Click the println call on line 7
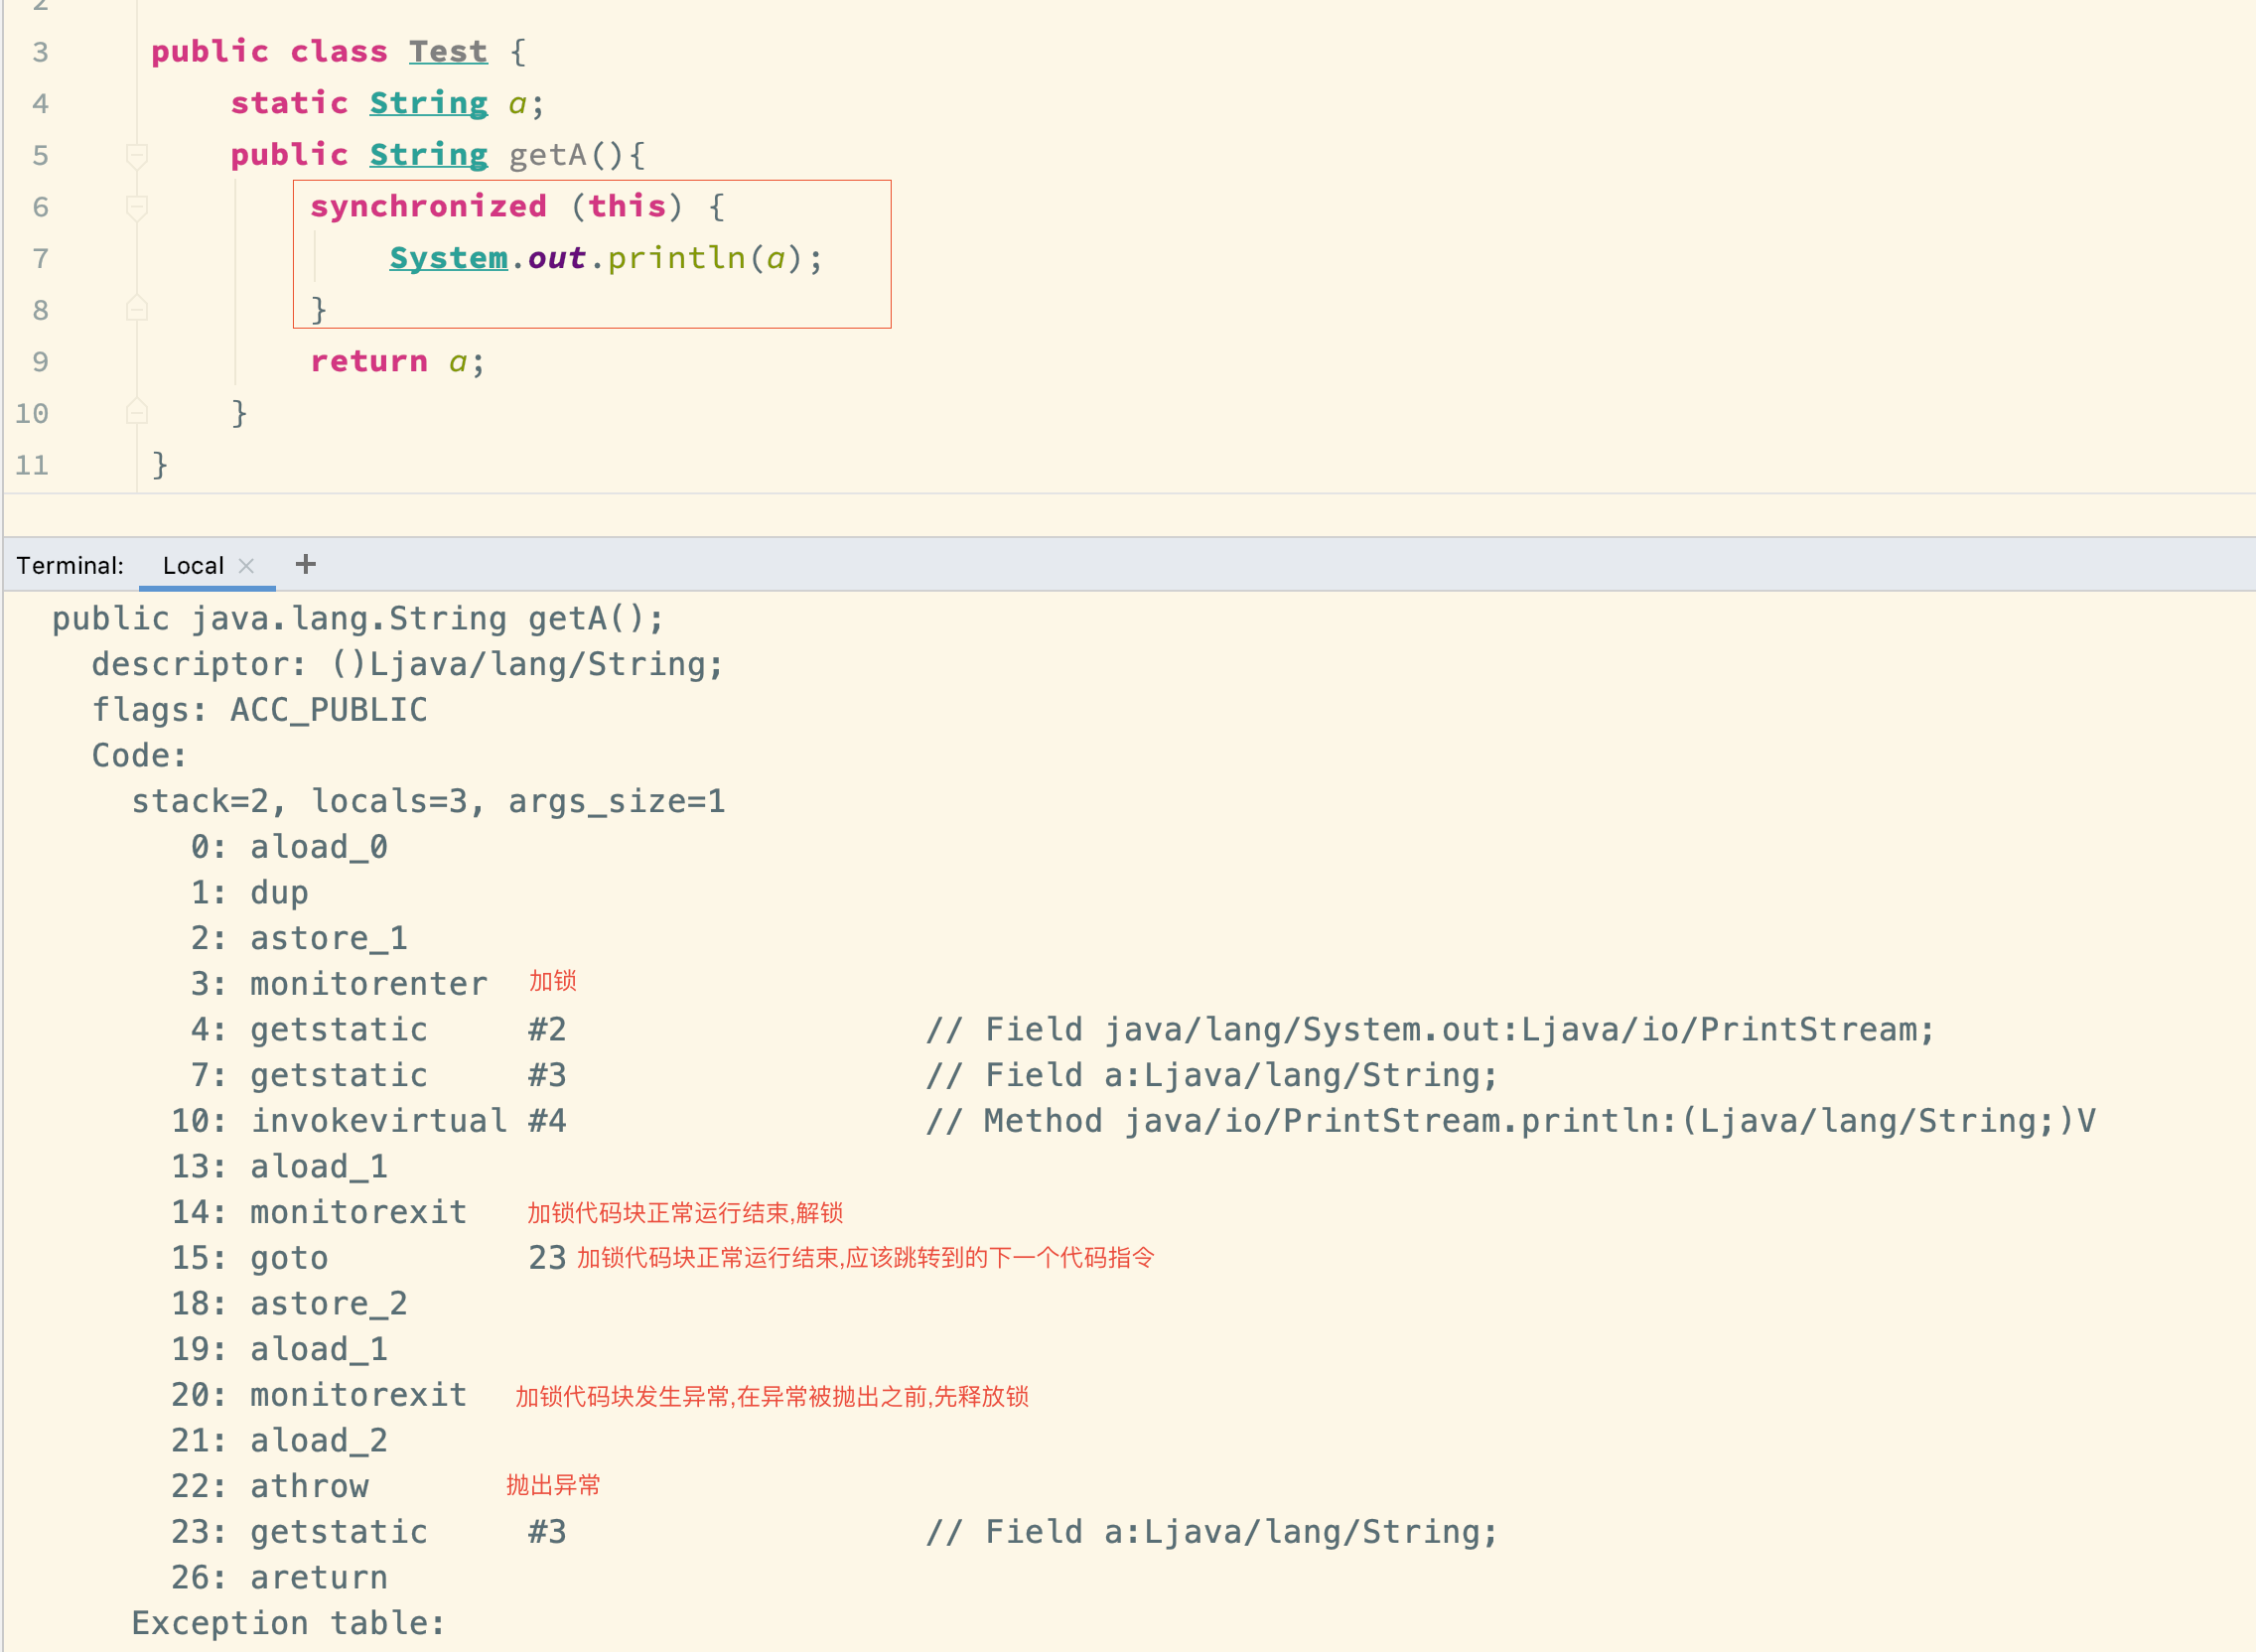The width and height of the screenshot is (2256, 1652). [x=676, y=258]
